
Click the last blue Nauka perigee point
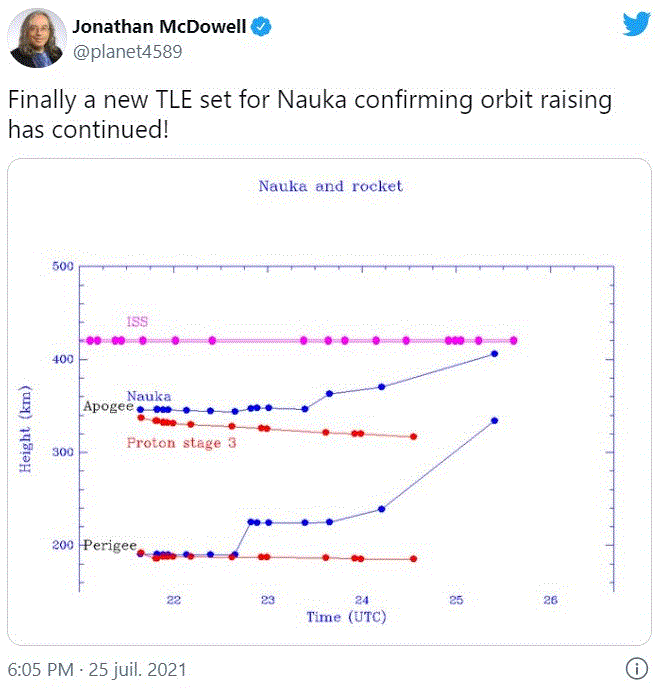(494, 421)
